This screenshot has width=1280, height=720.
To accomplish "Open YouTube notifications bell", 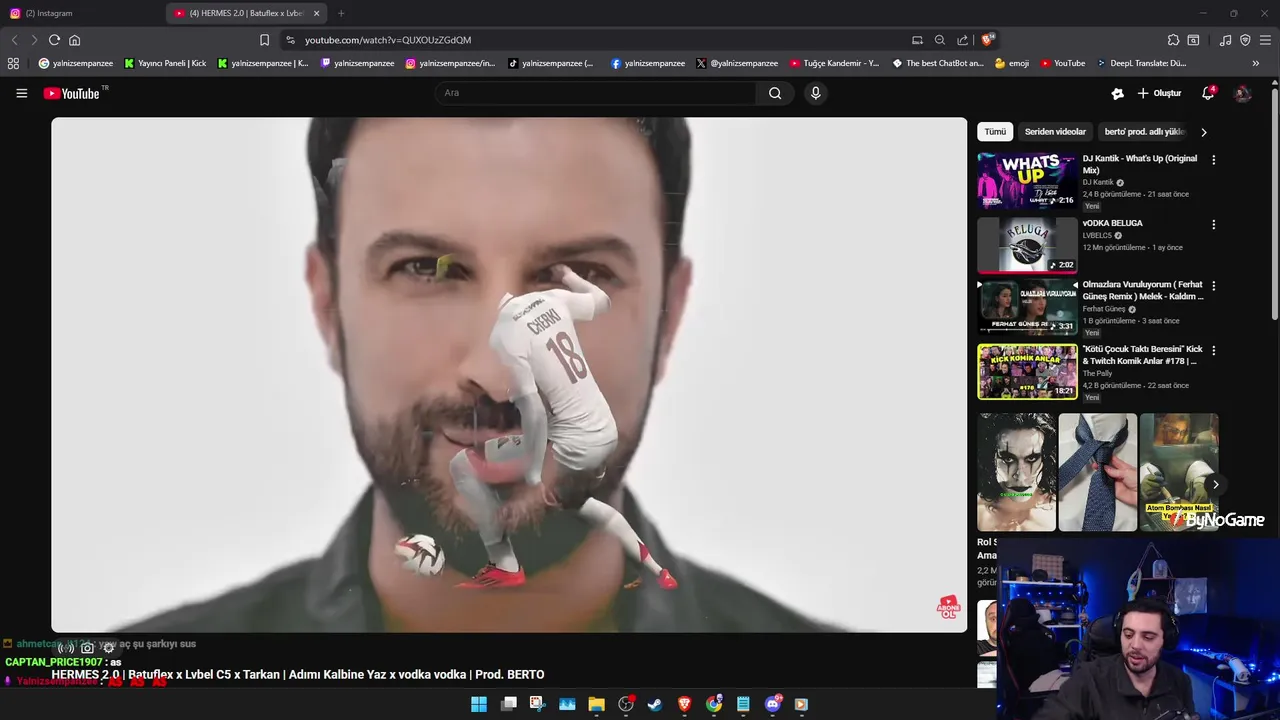I will pyautogui.click(x=1208, y=93).
